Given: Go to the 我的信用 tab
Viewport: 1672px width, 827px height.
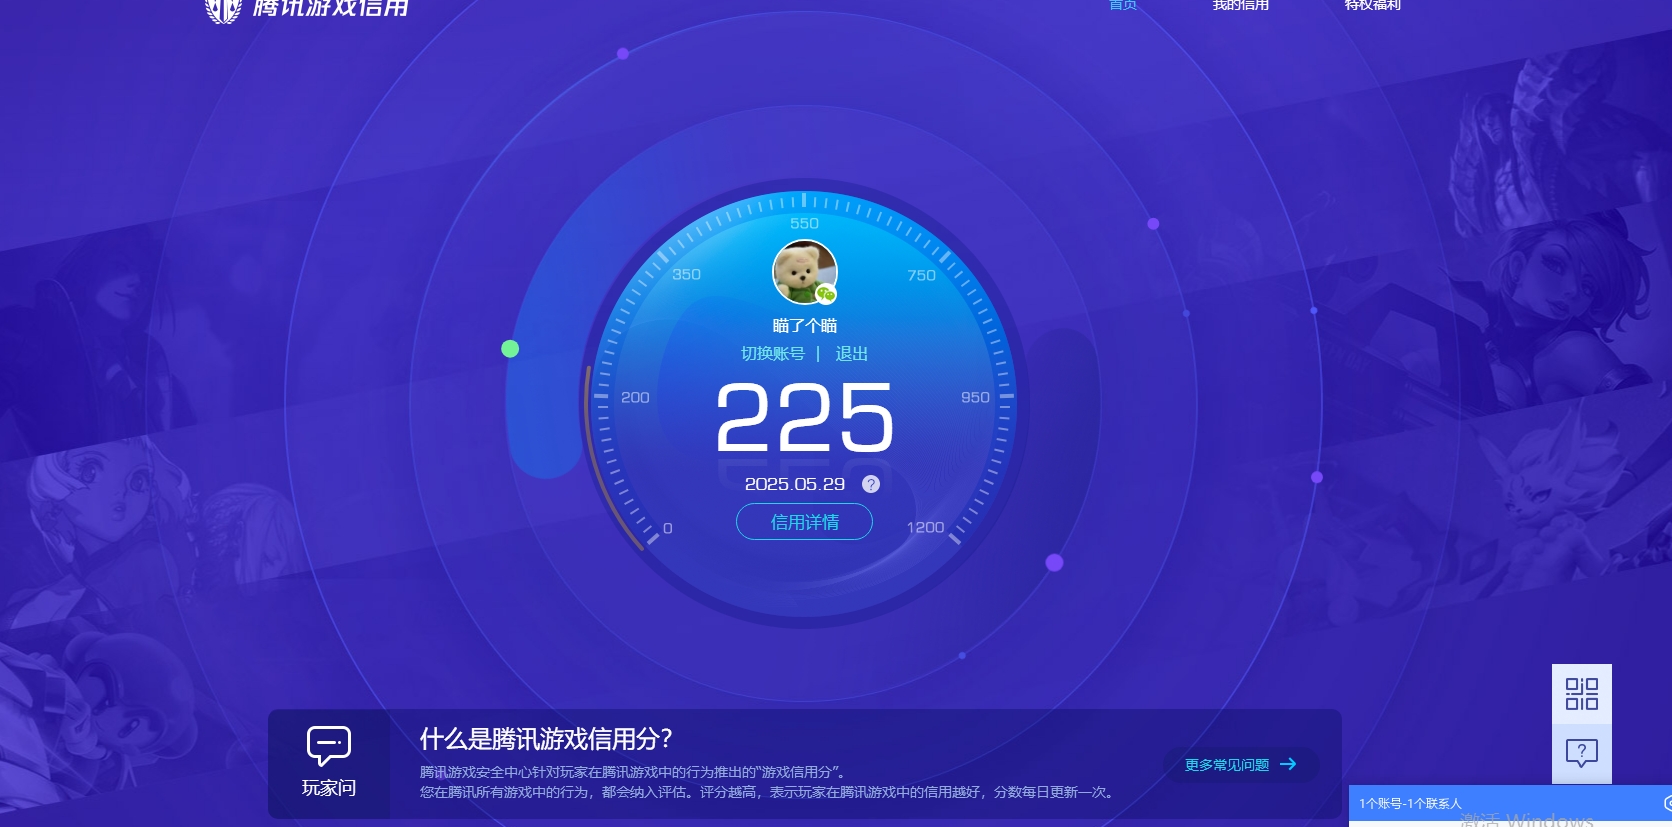Looking at the screenshot, I should click(1240, 5).
